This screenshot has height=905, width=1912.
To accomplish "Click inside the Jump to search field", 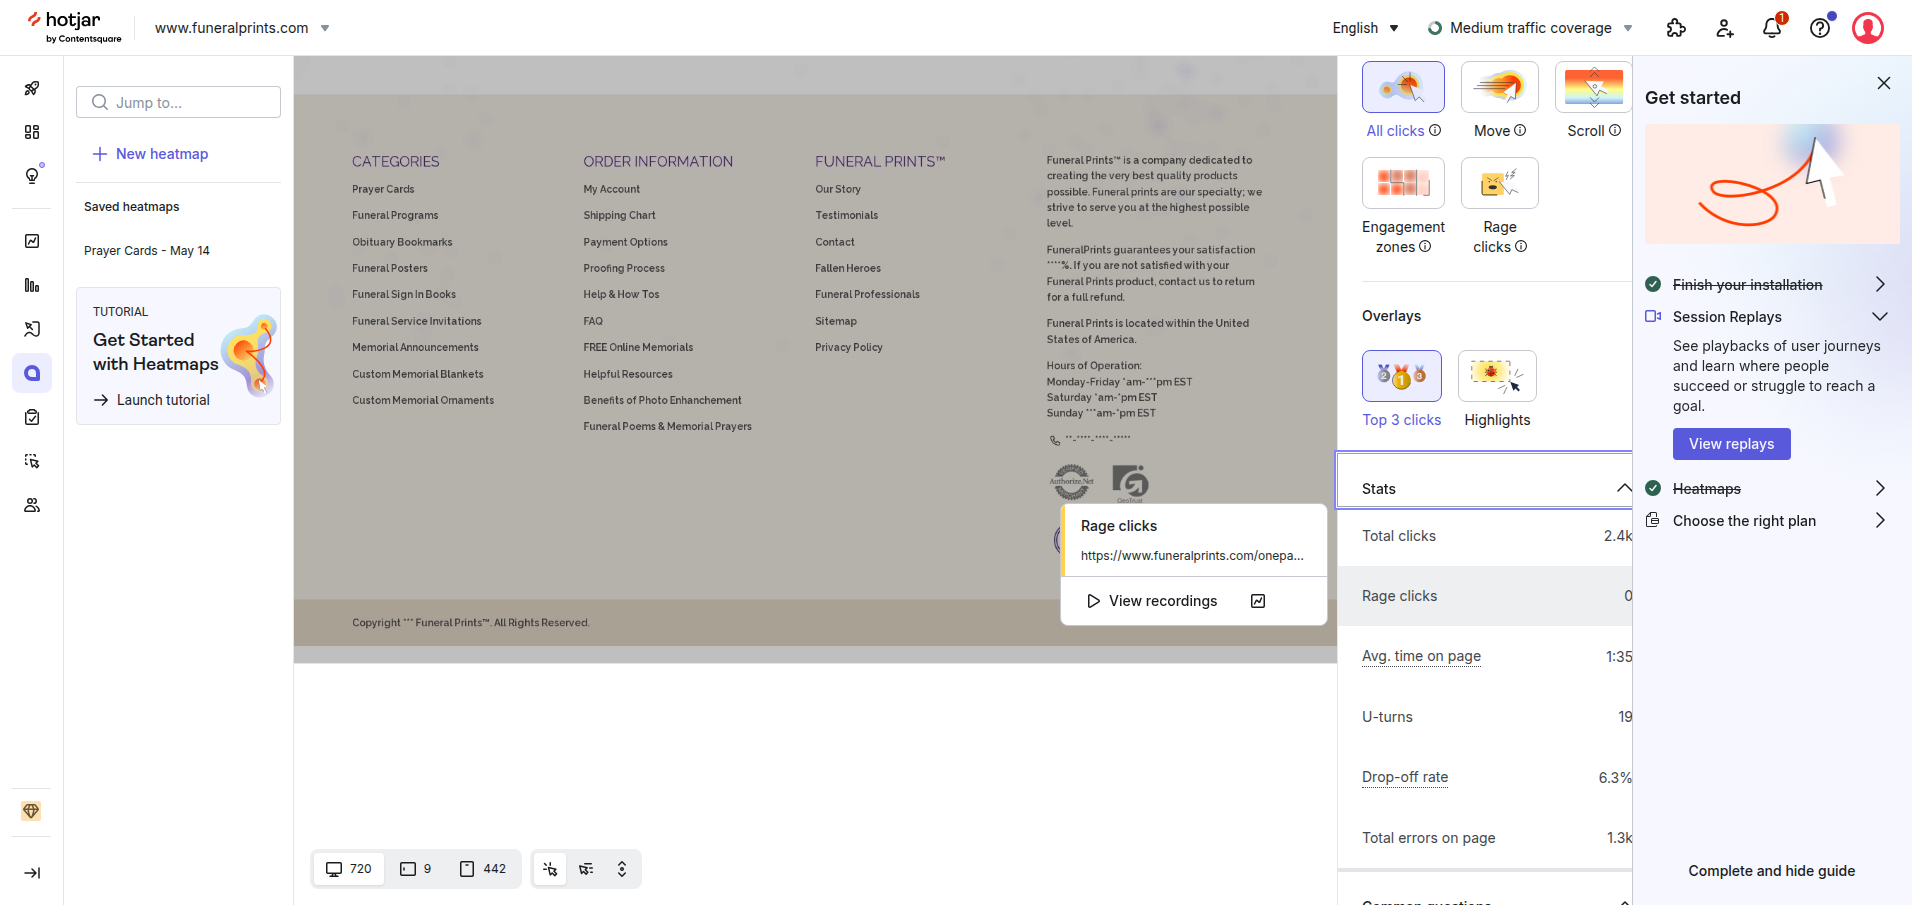I will (x=178, y=101).
